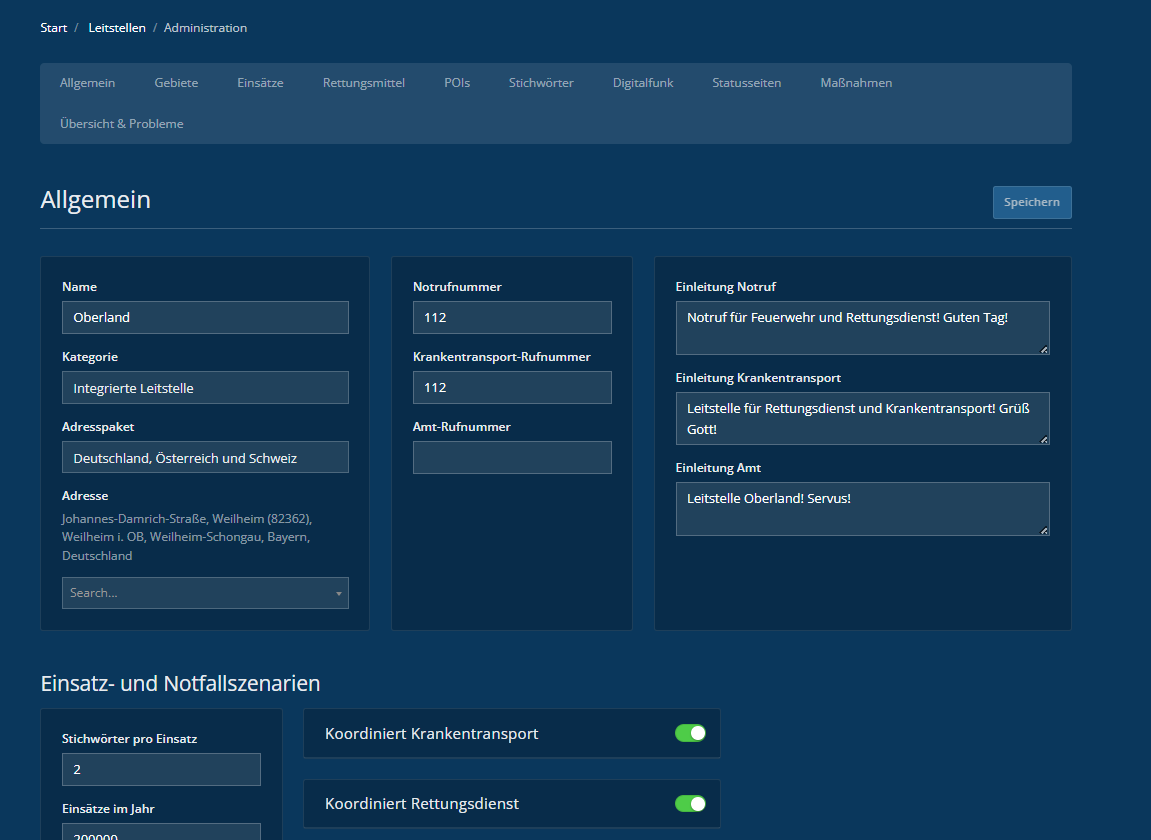This screenshot has width=1151, height=840.
Task: Go to the Rettungsmittel tab
Action: click(x=363, y=83)
